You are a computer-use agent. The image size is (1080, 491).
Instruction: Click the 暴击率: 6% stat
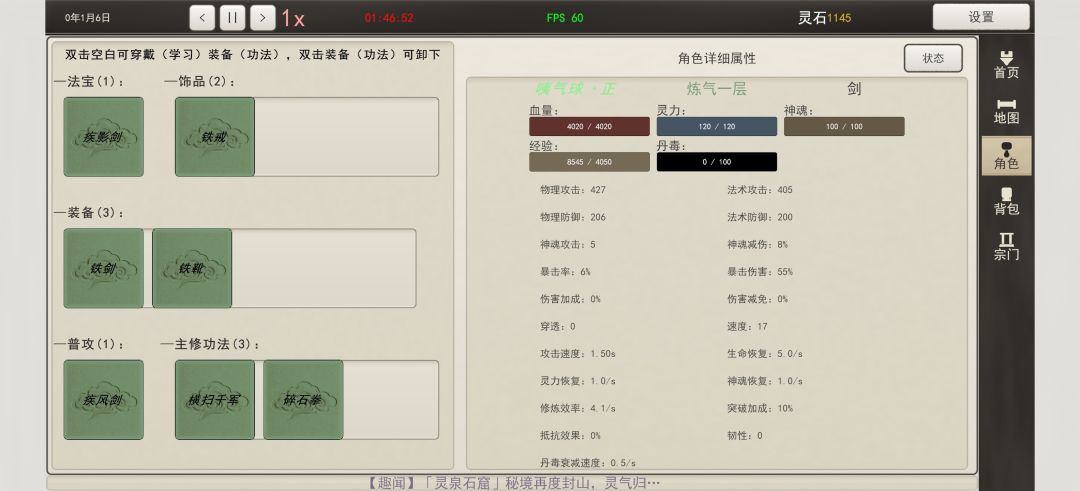565,271
